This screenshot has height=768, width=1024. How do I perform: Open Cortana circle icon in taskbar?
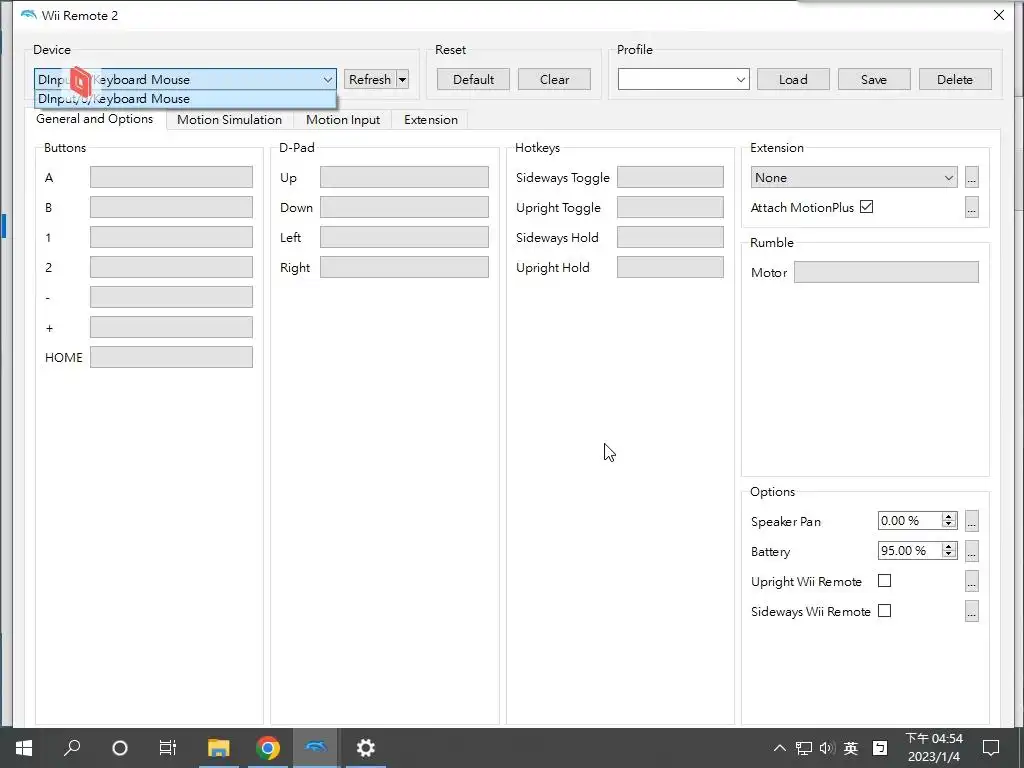pos(120,748)
